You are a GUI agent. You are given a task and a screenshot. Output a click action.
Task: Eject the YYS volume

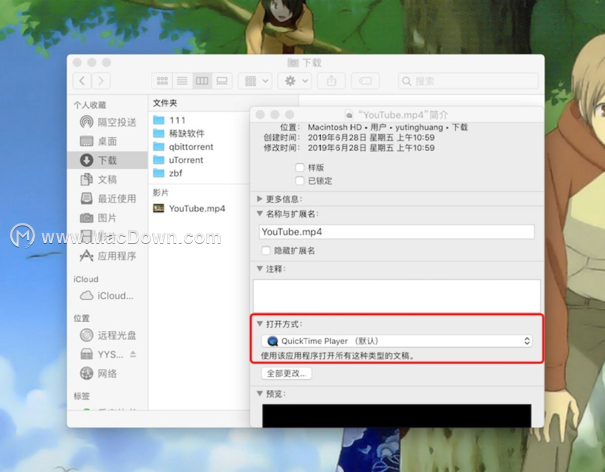[133, 354]
